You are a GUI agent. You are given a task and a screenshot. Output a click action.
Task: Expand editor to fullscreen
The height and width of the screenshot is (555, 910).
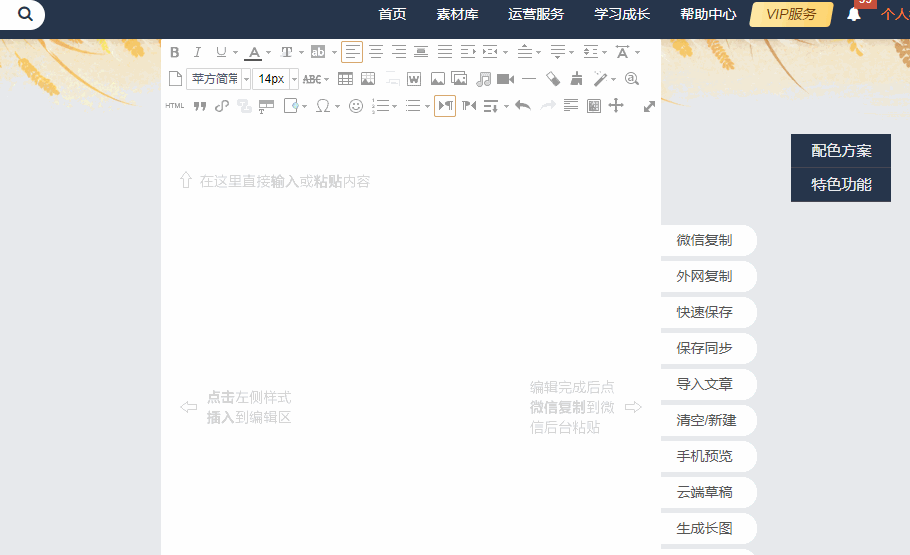649,106
